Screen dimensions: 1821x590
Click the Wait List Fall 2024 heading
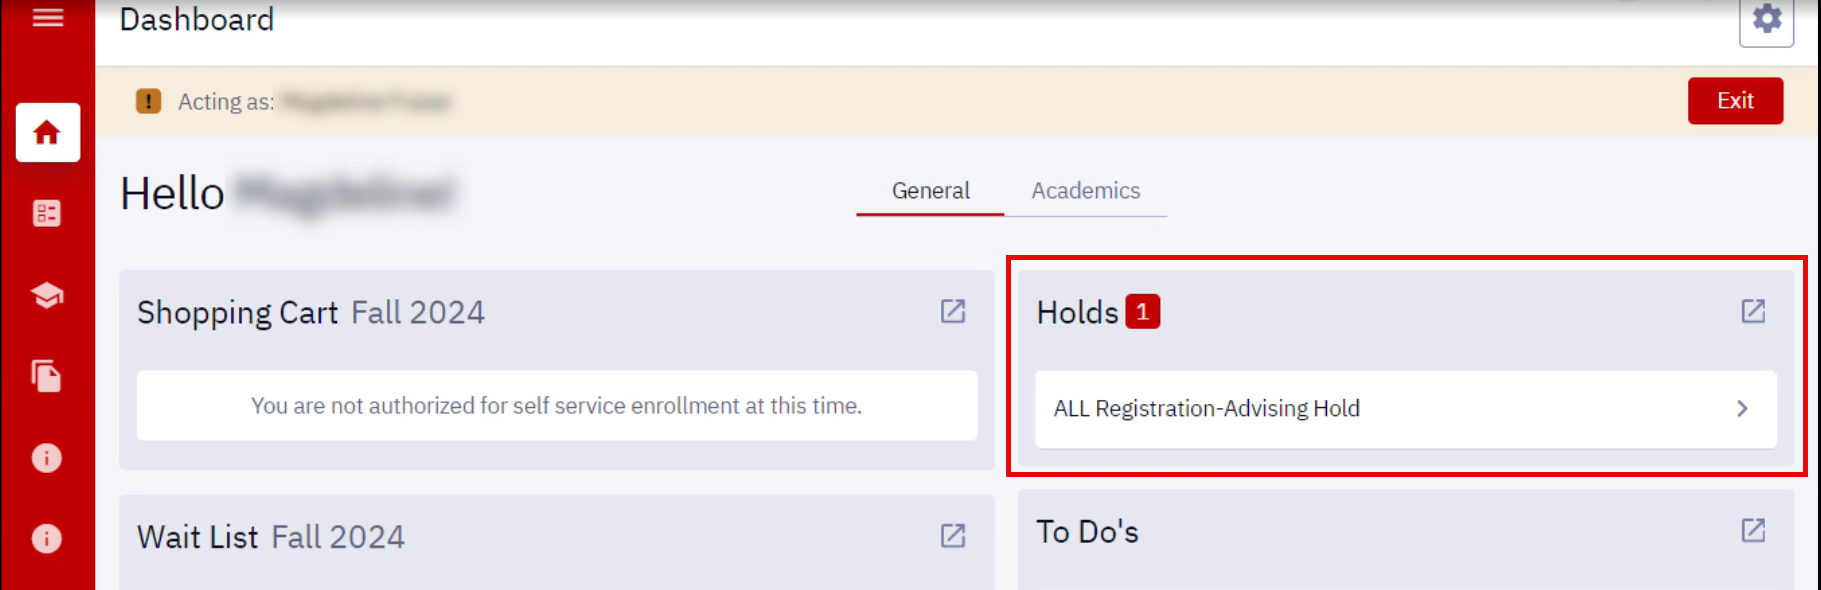tap(270, 537)
